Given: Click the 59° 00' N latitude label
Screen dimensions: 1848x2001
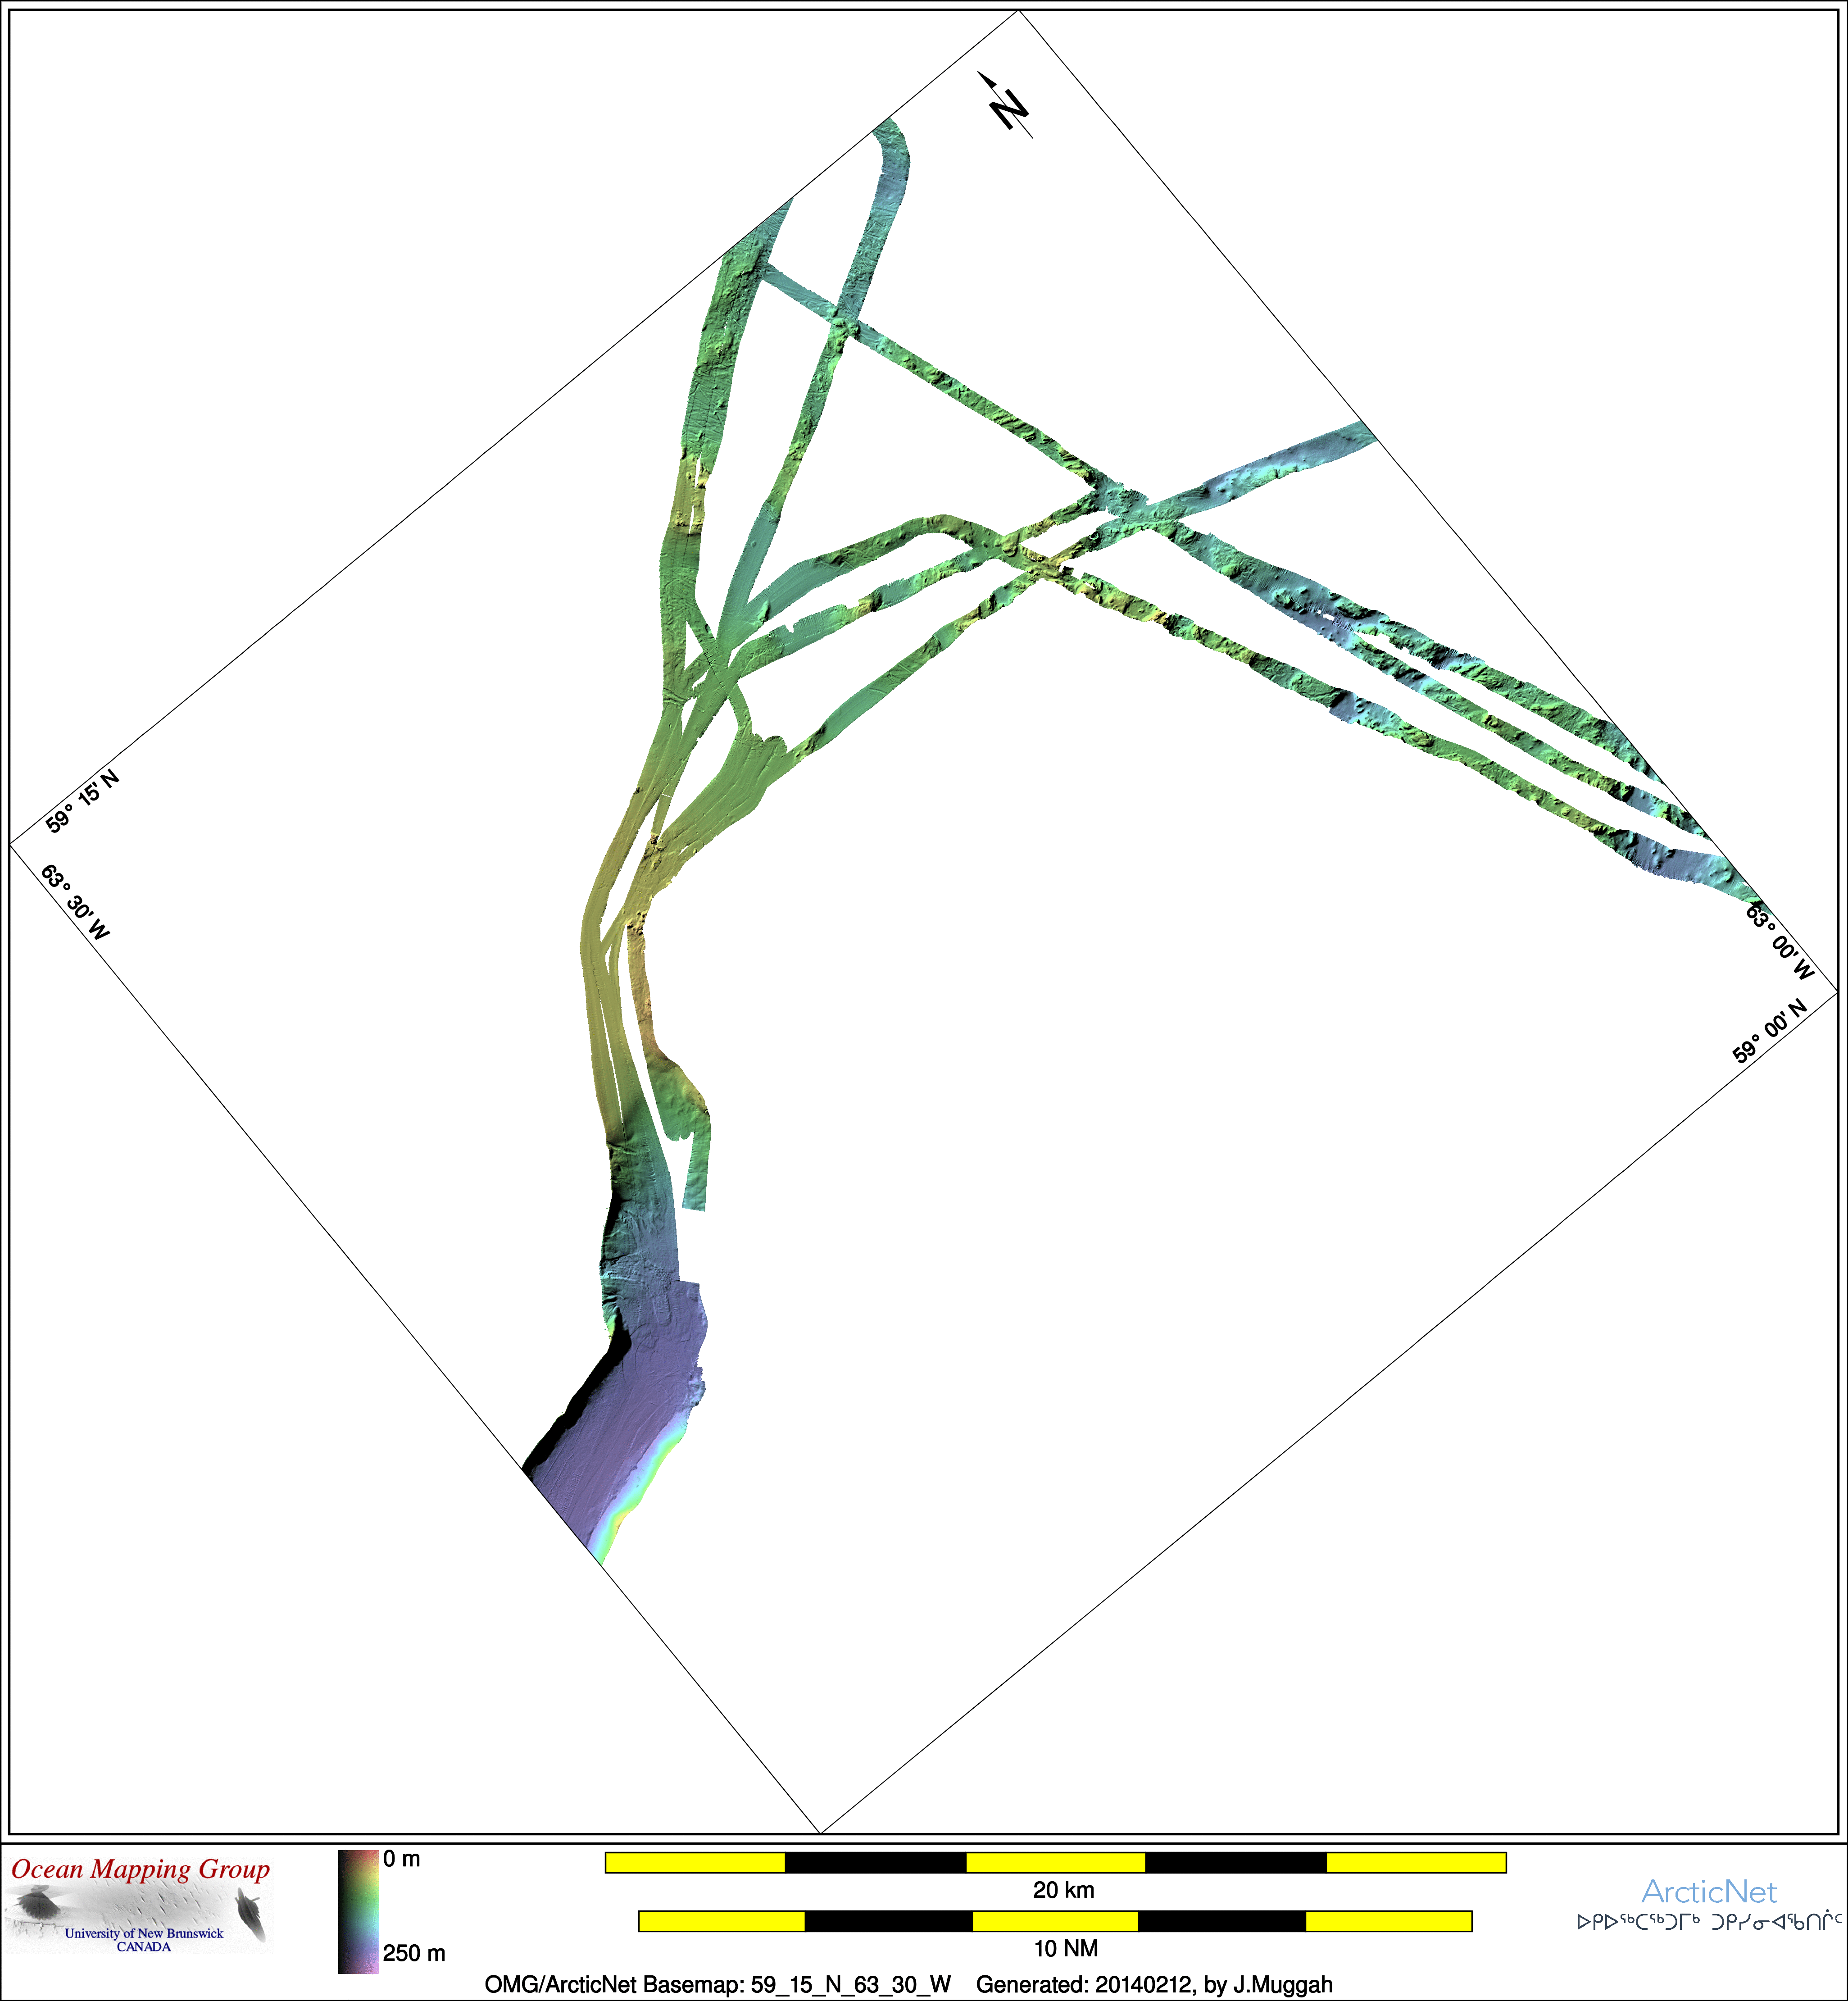Looking at the screenshot, I should point(1770,1030).
